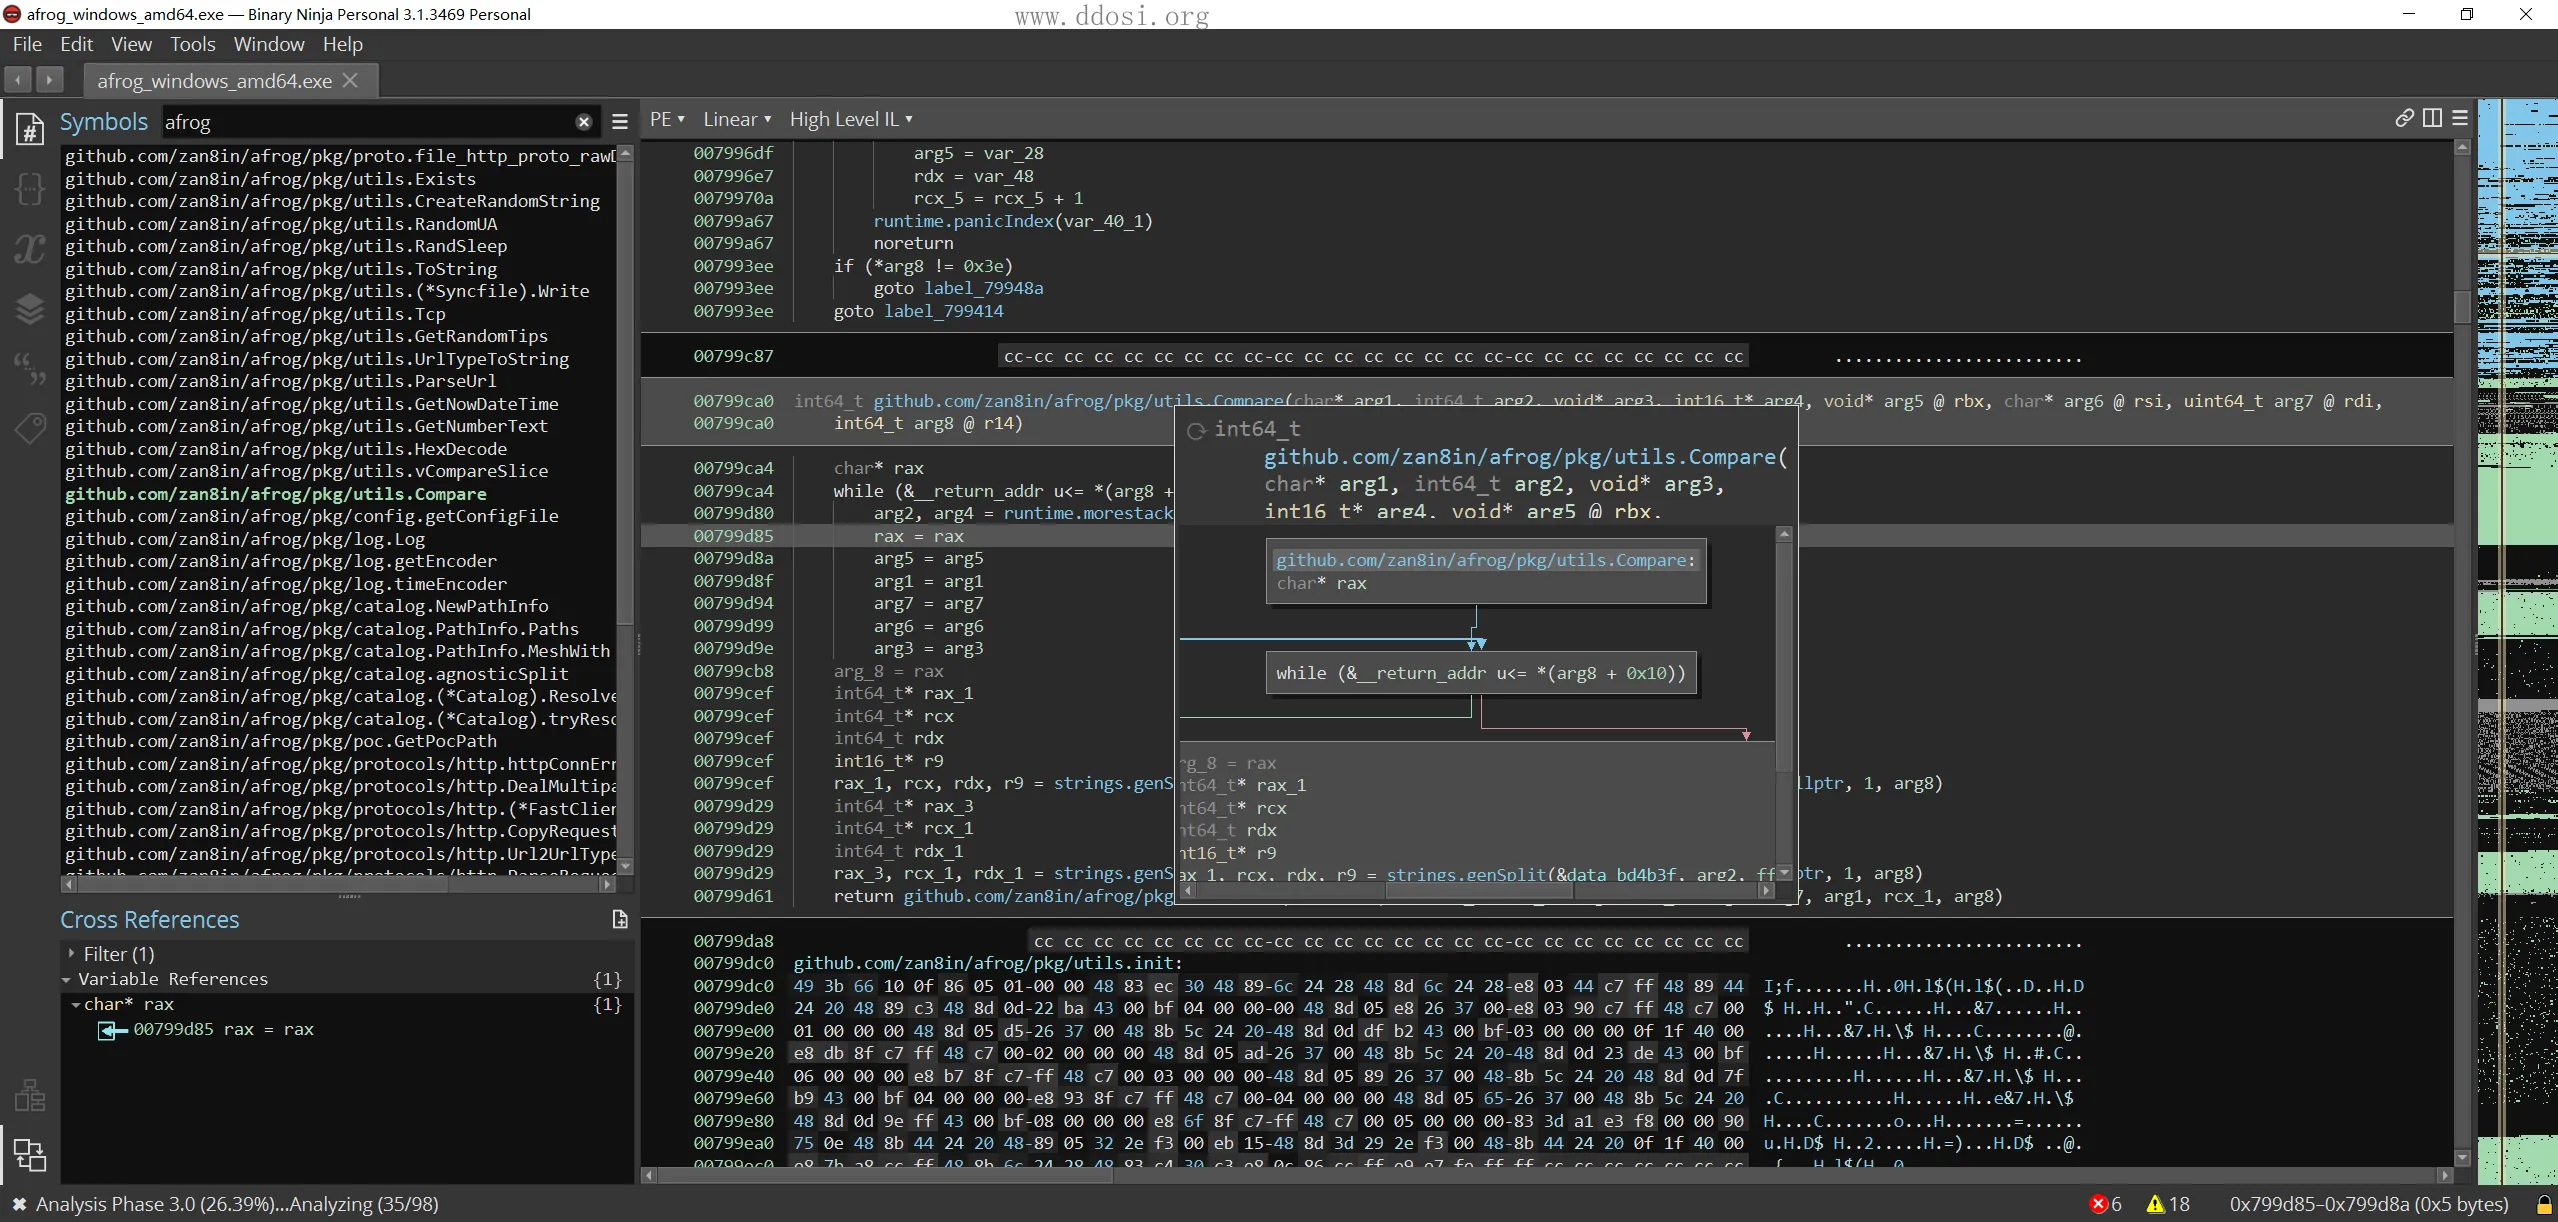Open the High Level IL dropdown
2558x1222 pixels.
[x=851, y=119]
